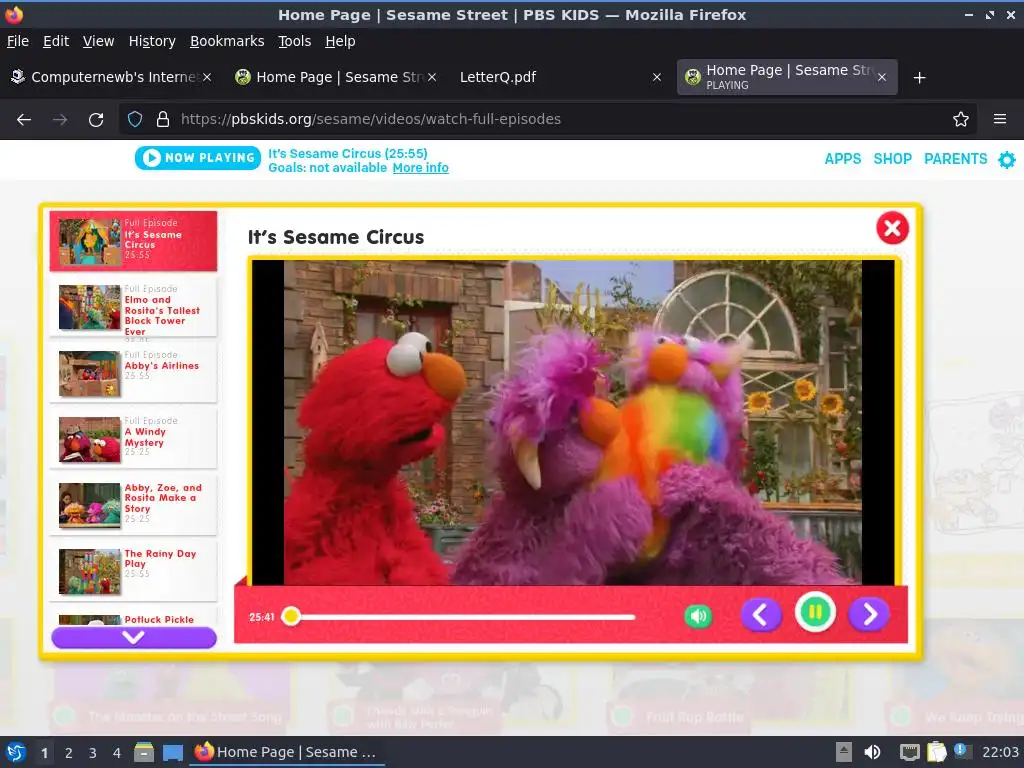Switch to the Computernewb's Internet tab
This screenshot has width=1024, height=768.
click(x=111, y=77)
